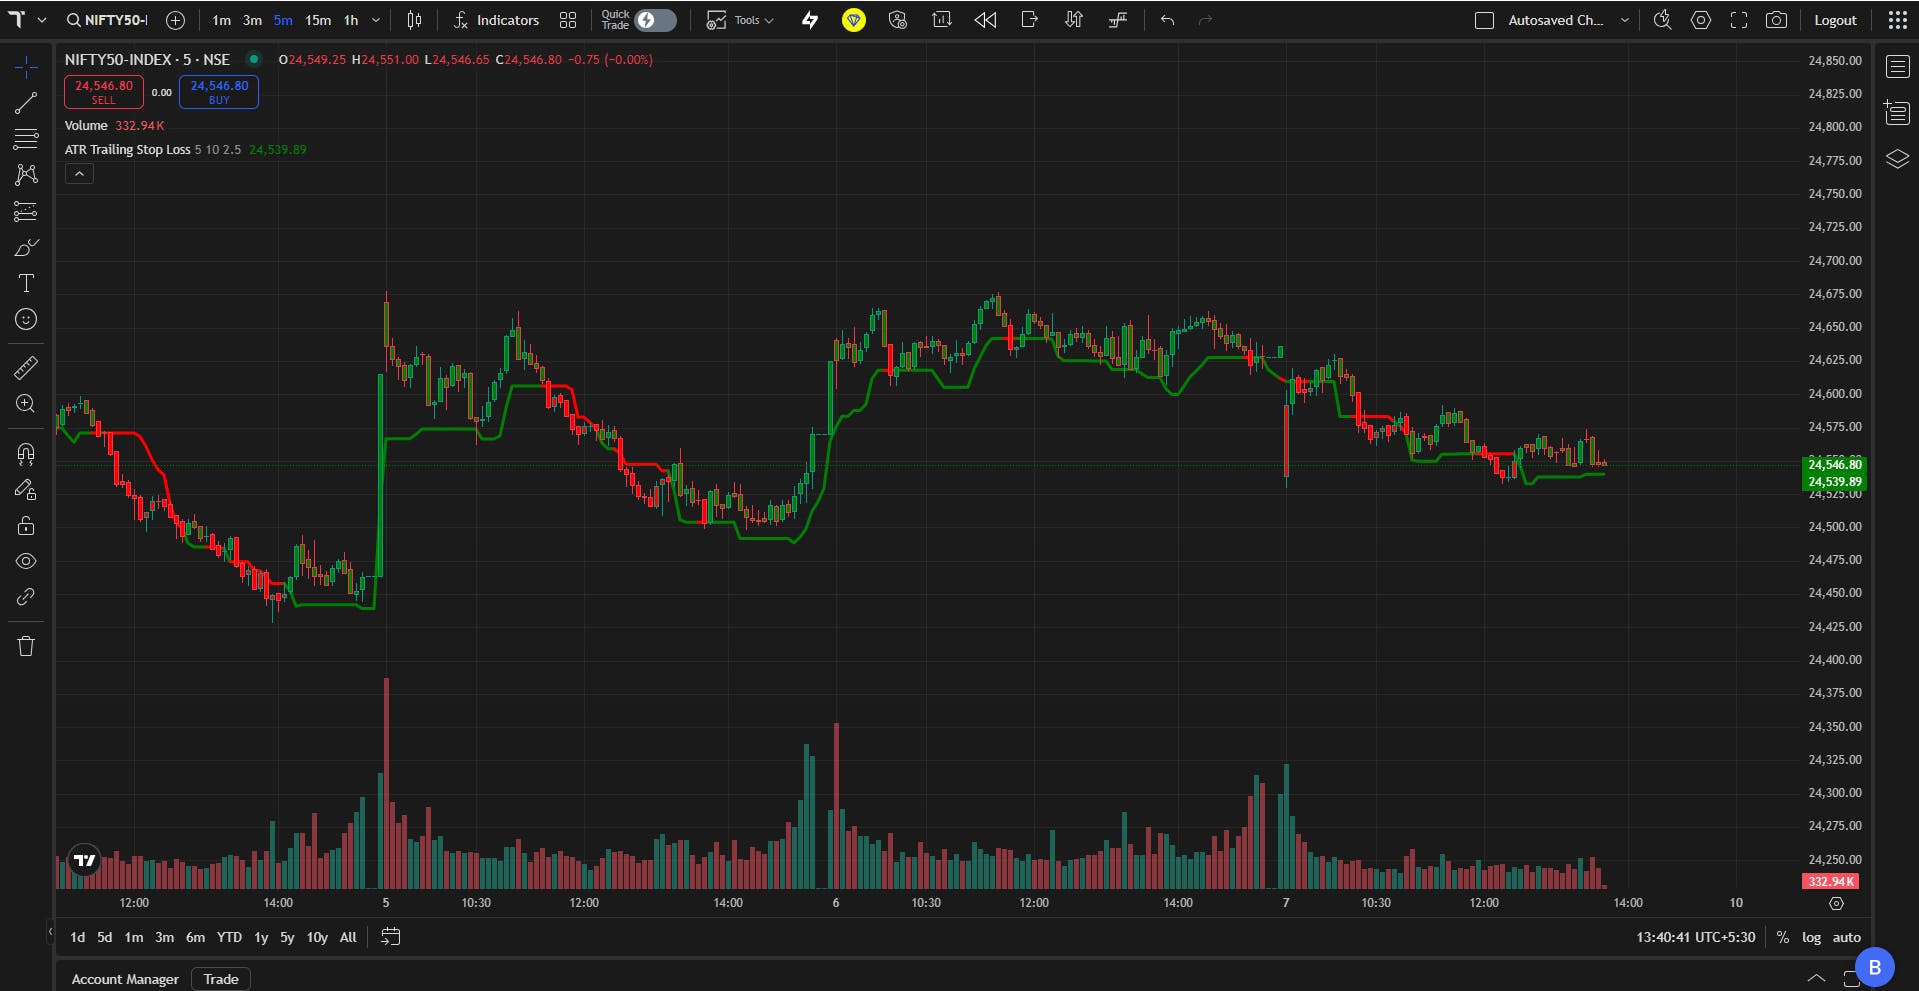Select the 15m timeframe
1919x991 pixels.
318,20
